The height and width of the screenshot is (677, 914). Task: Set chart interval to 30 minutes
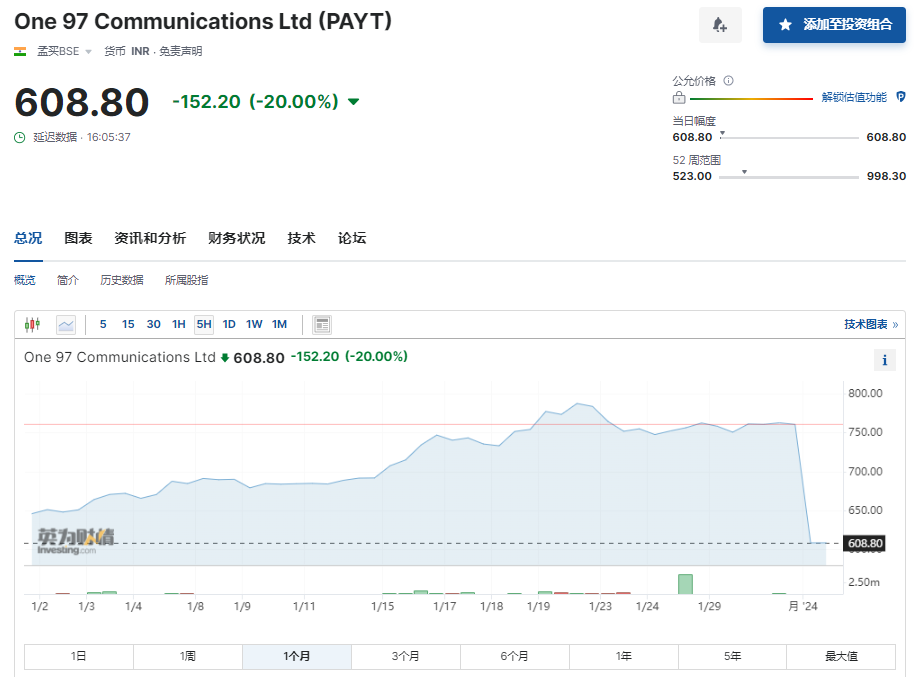pyautogui.click(x=153, y=324)
